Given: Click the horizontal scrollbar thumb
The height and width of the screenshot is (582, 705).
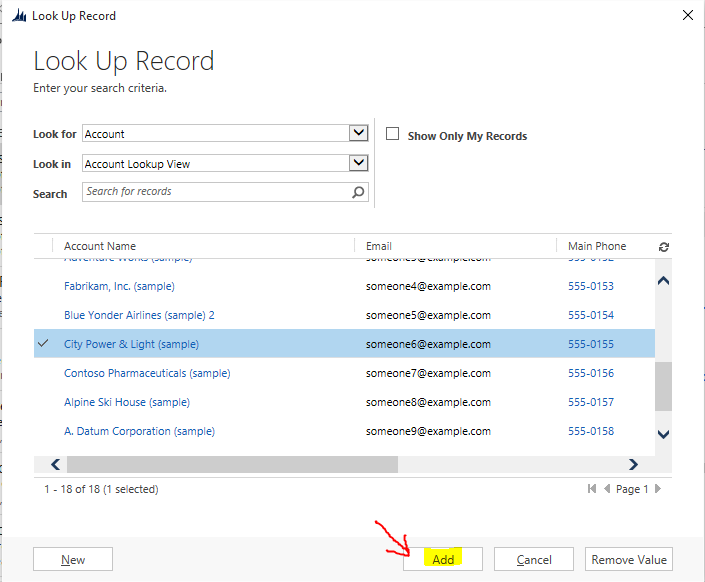Looking at the screenshot, I should click(x=232, y=464).
